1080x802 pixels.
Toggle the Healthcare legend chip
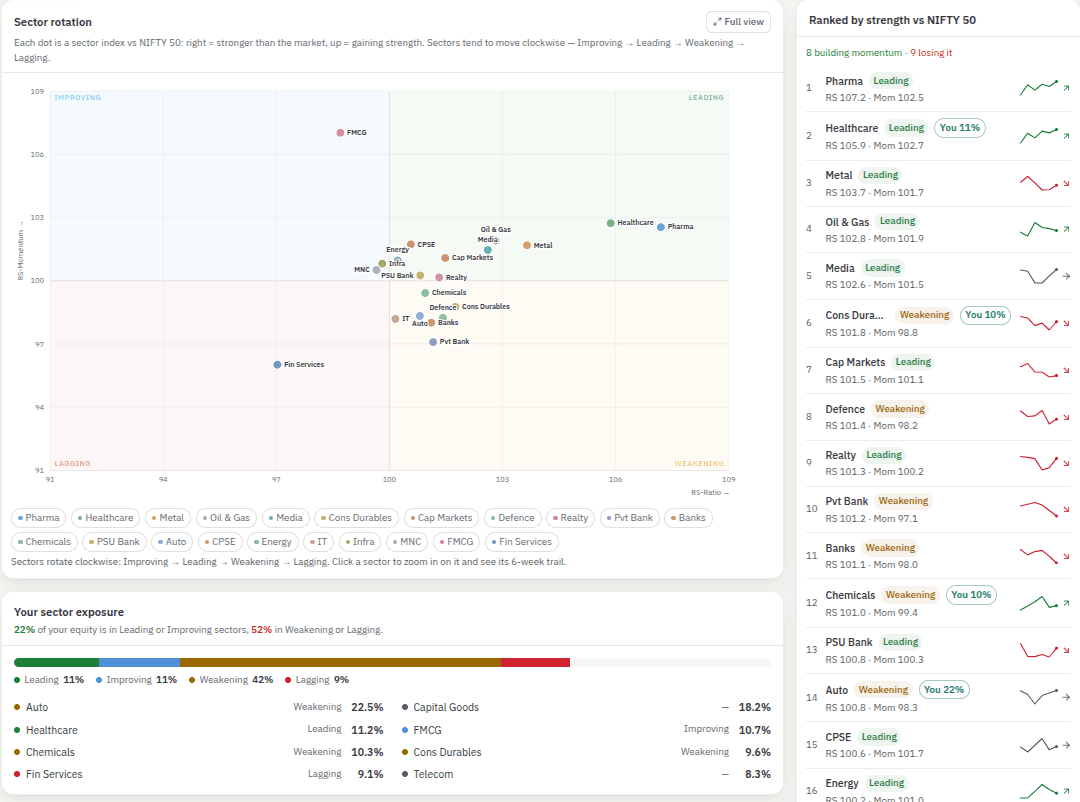click(105, 518)
